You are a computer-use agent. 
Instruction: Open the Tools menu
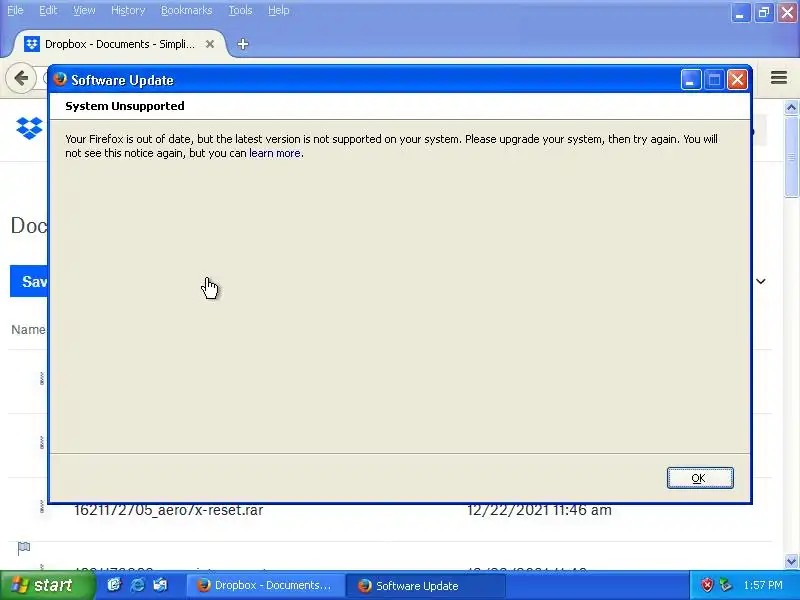[240, 10]
